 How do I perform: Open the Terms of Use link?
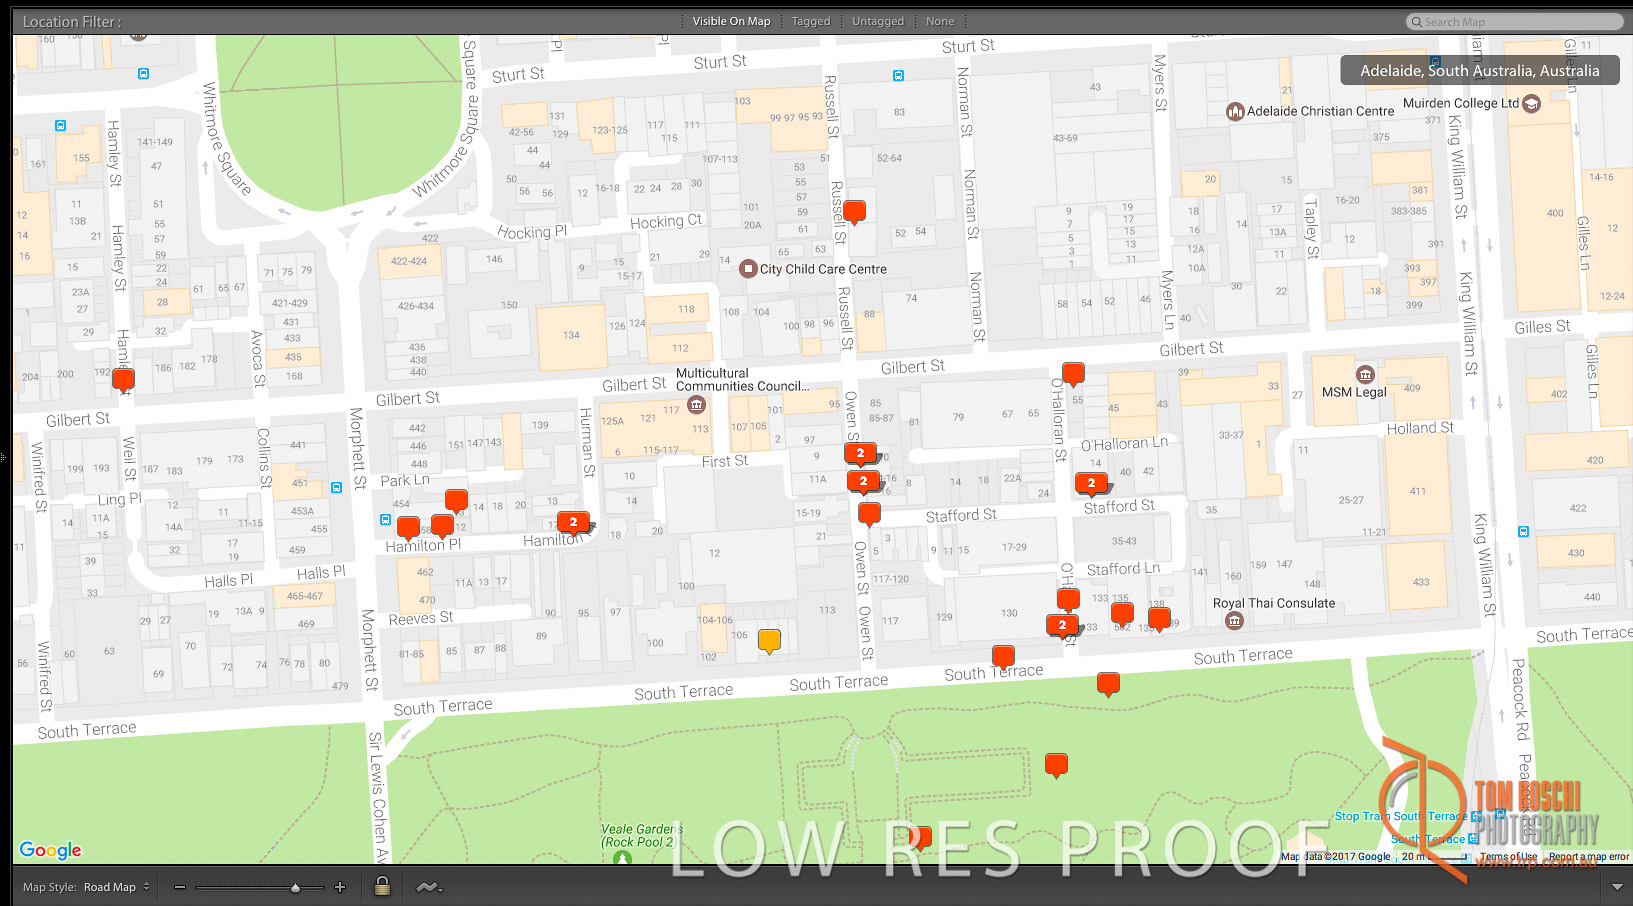[x=1508, y=857]
